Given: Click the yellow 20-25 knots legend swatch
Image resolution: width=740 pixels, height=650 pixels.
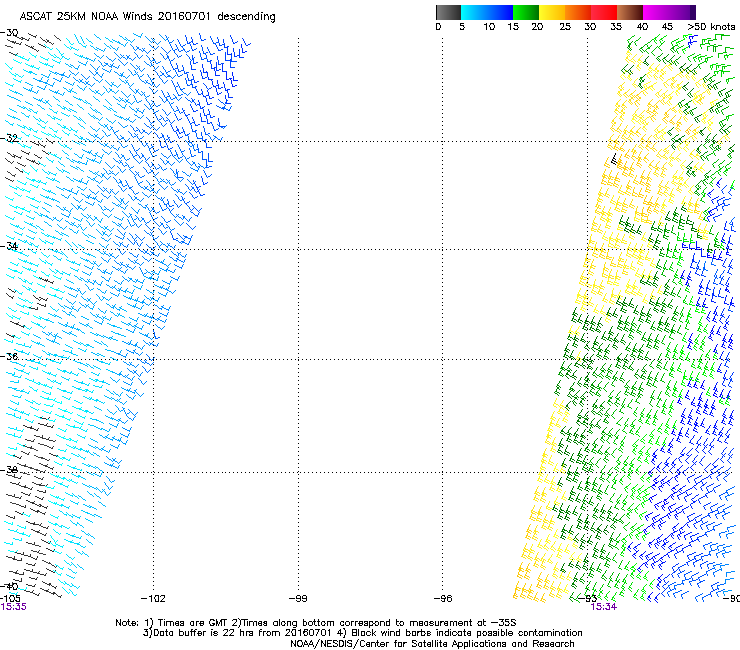Looking at the screenshot, I should (552, 12).
